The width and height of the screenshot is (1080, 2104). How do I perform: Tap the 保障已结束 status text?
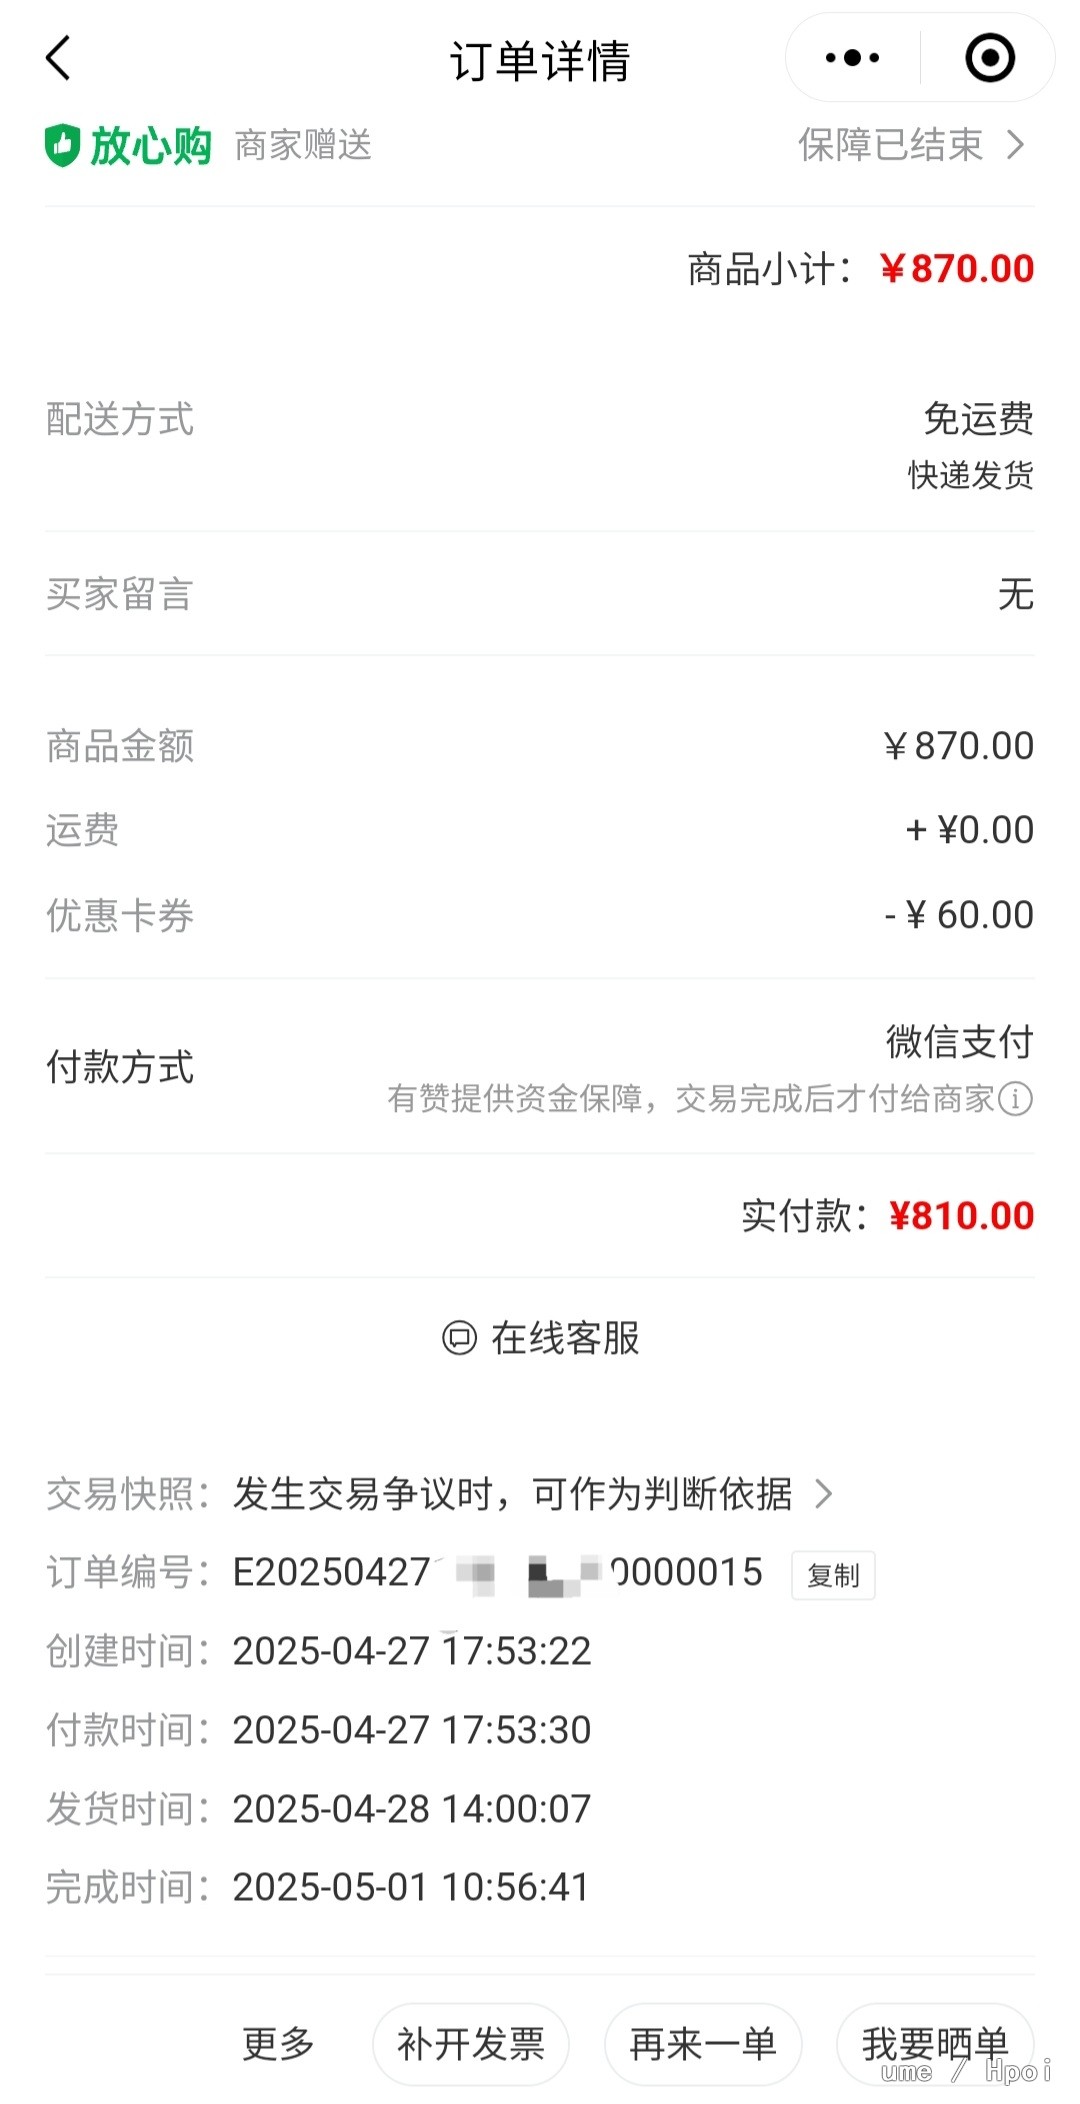tap(890, 146)
